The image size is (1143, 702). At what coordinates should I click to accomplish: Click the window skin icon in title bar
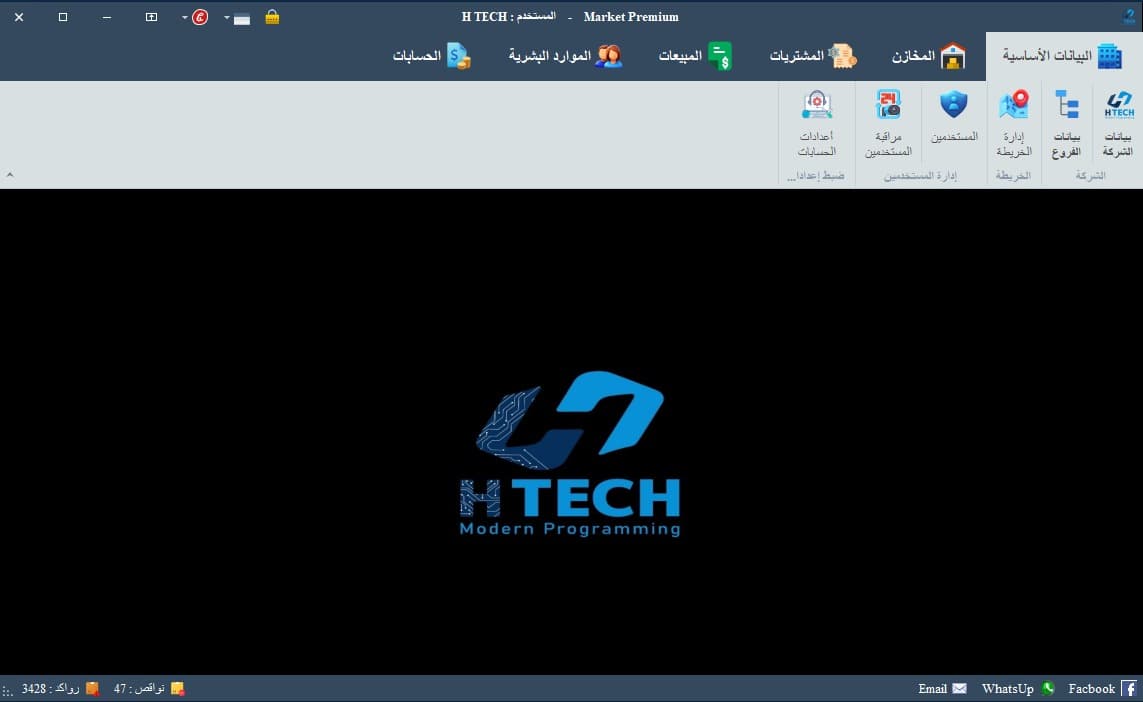pos(241,17)
